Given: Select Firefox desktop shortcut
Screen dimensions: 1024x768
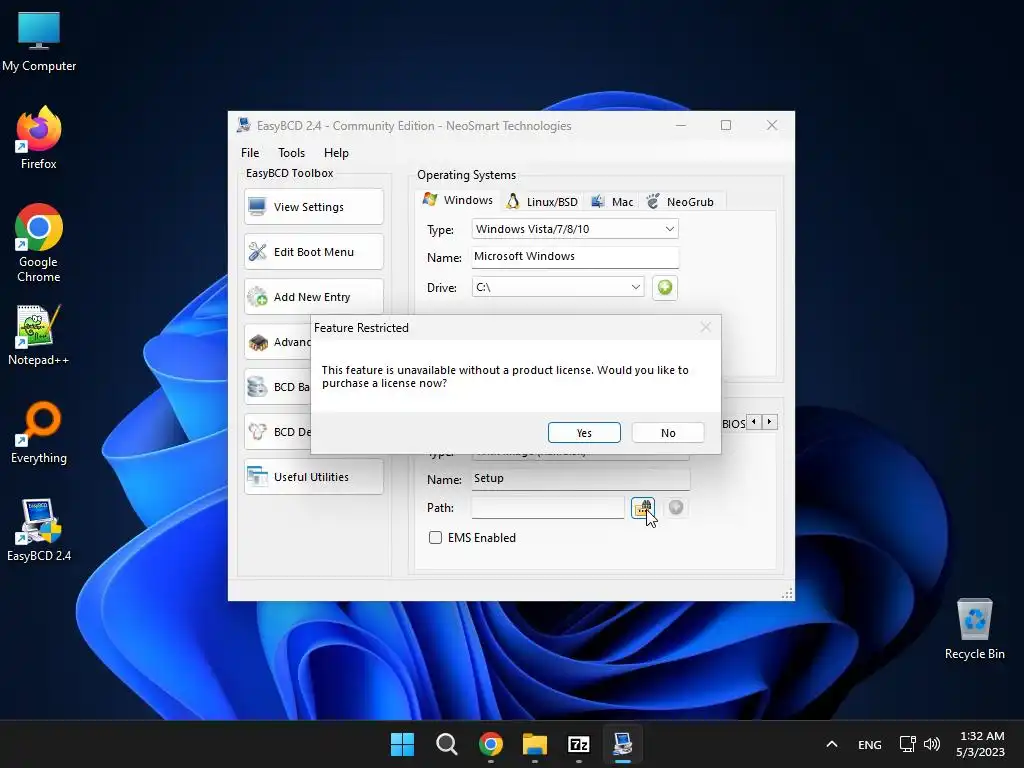Looking at the screenshot, I should pos(39,138).
